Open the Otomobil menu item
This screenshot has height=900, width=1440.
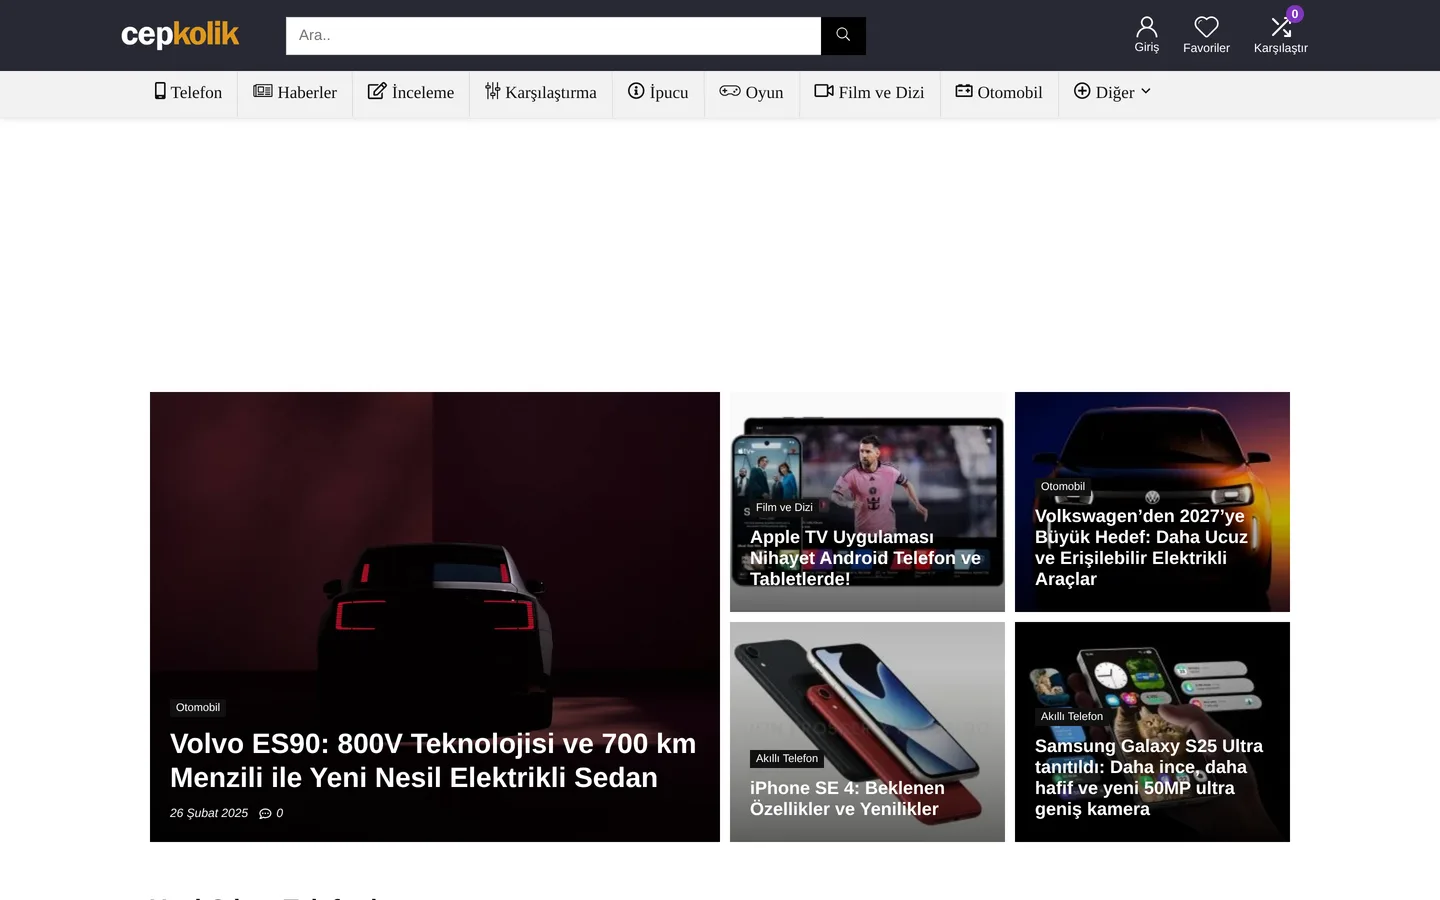pos(999,92)
